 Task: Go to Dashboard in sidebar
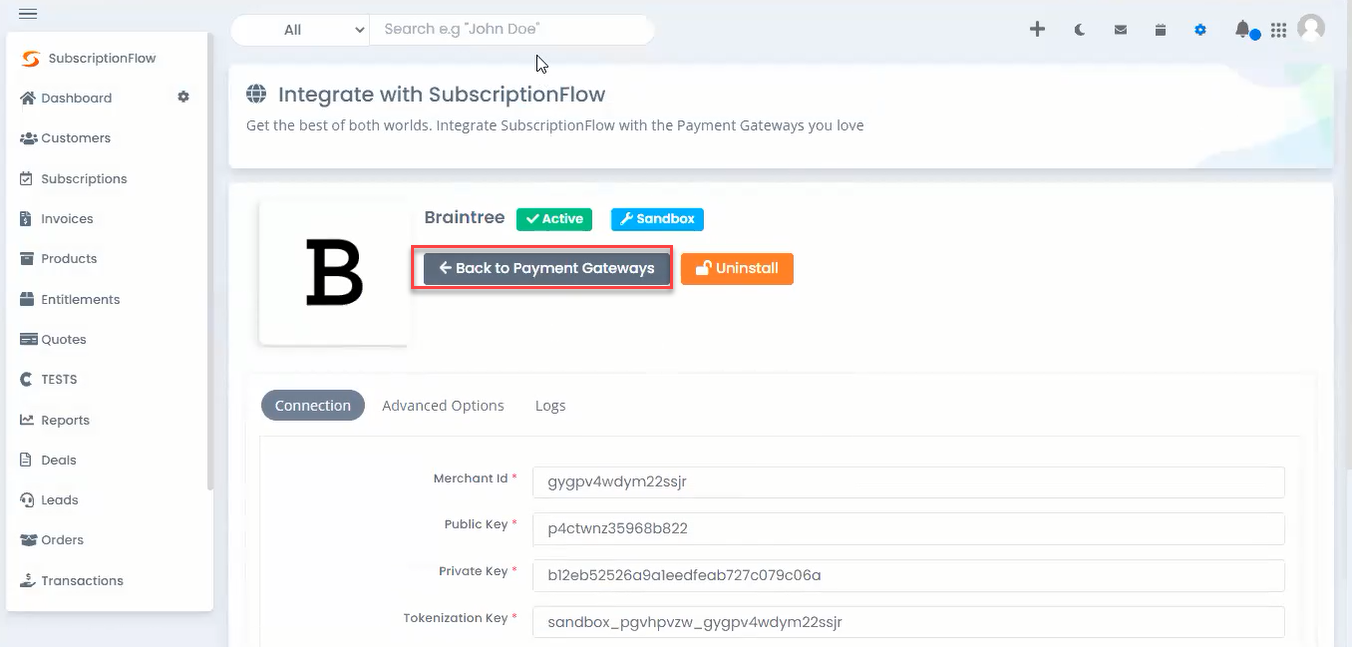[x=76, y=98]
